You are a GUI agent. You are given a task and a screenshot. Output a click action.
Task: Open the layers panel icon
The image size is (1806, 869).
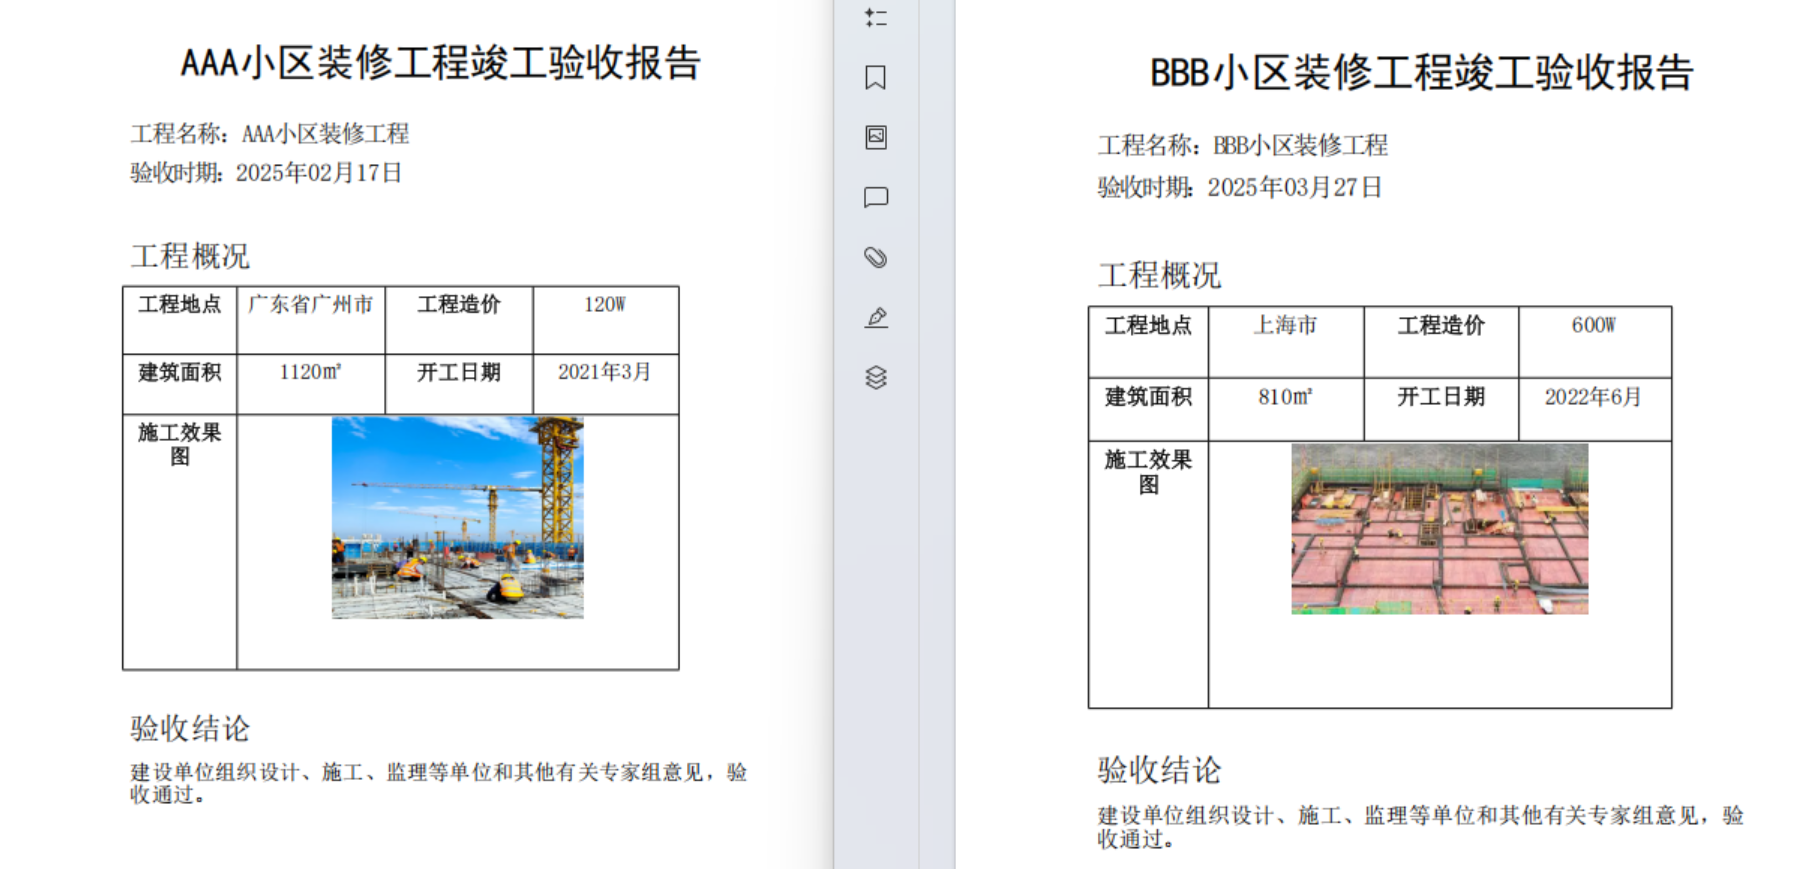(876, 377)
